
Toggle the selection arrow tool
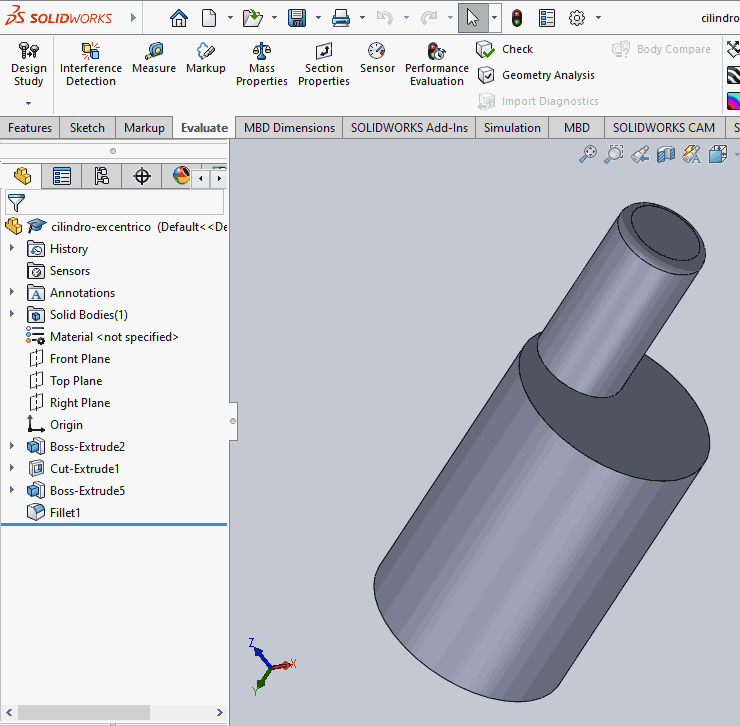pos(473,18)
